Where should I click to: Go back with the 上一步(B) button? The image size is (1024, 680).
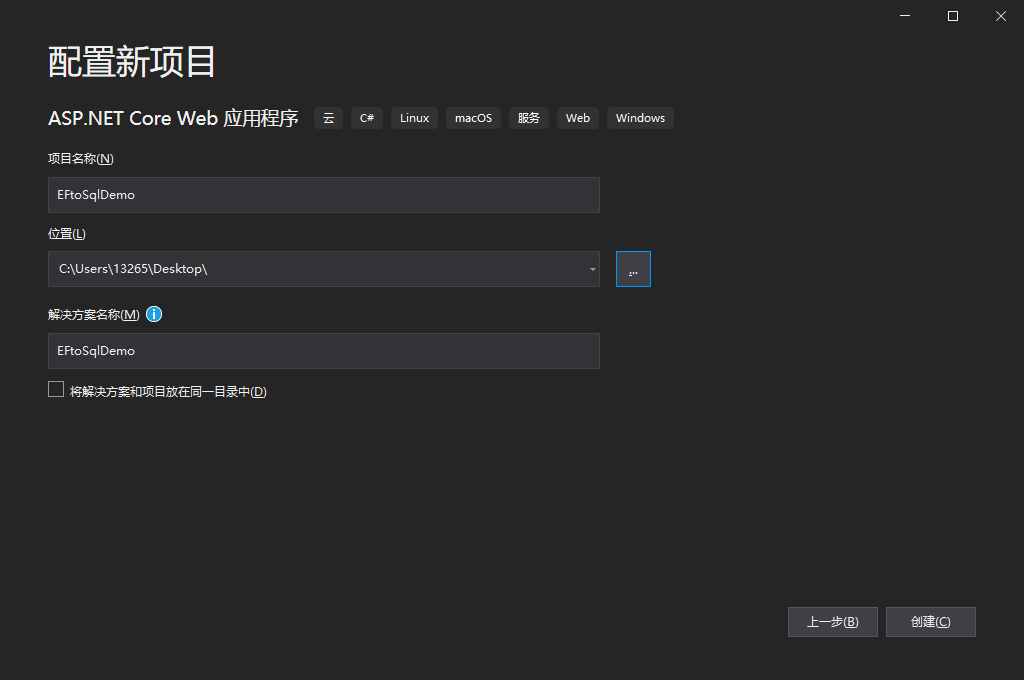(833, 622)
